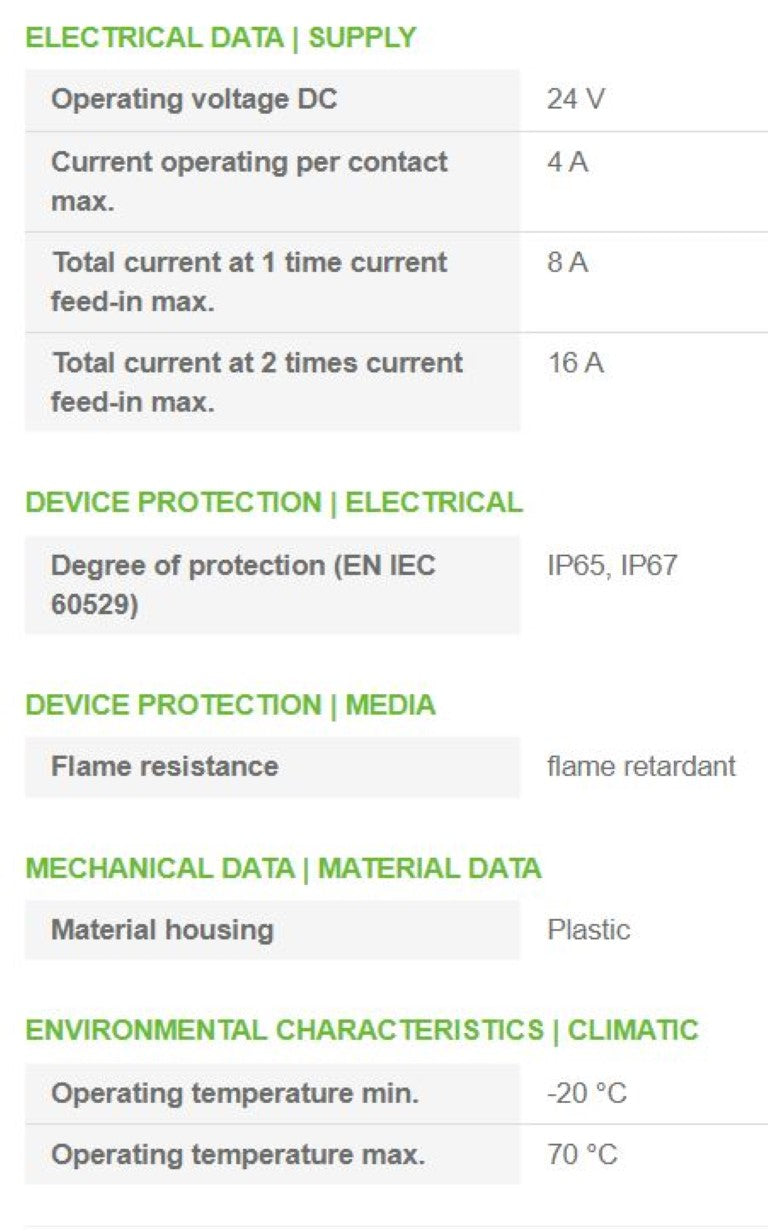Screen dimensions: 768x1231
Task: Select the Degree of protection row label
Action: click(x=243, y=584)
